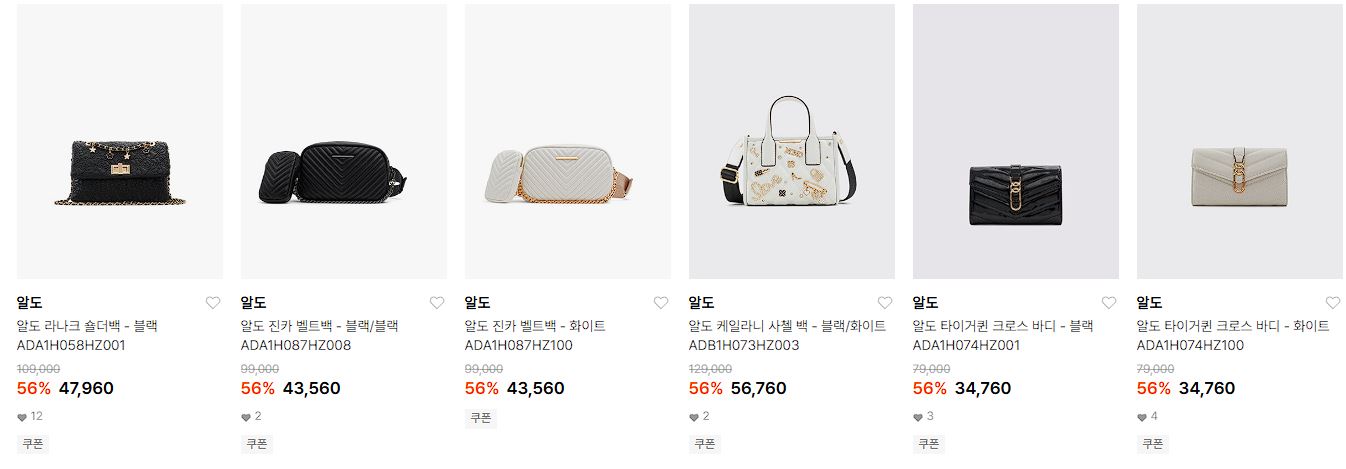Open the white 진카 벨트백 product image

click(x=568, y=141)
